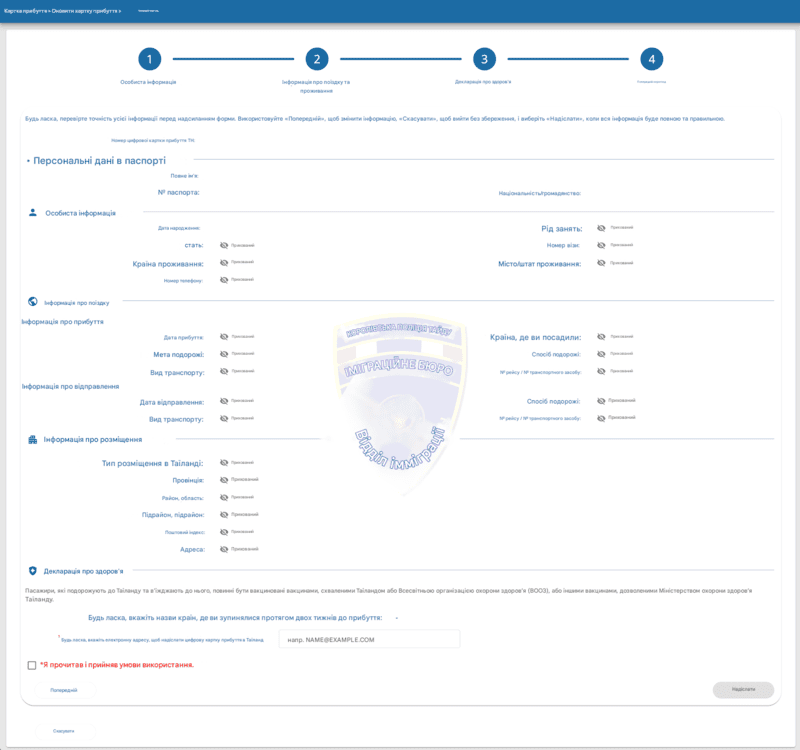This screenshot has height=750, width=800.
Task: Reveal 'Місто/штат проживання' hidden value
Action: pos(602,263)
